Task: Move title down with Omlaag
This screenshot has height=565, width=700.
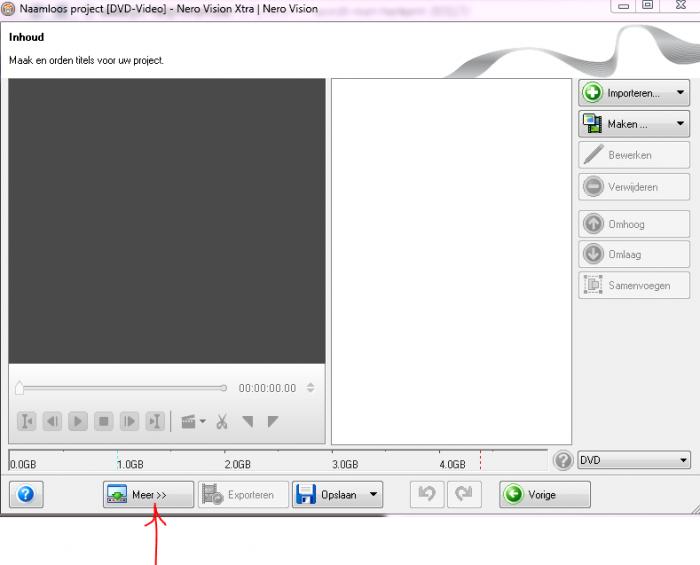Action: 633,254
